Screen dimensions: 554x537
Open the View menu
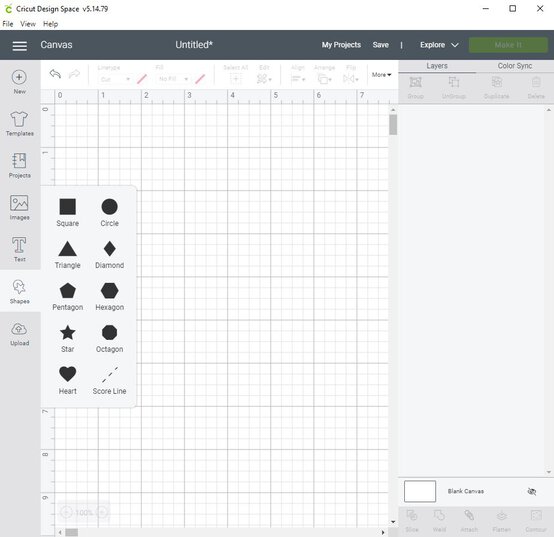[28, 24]
